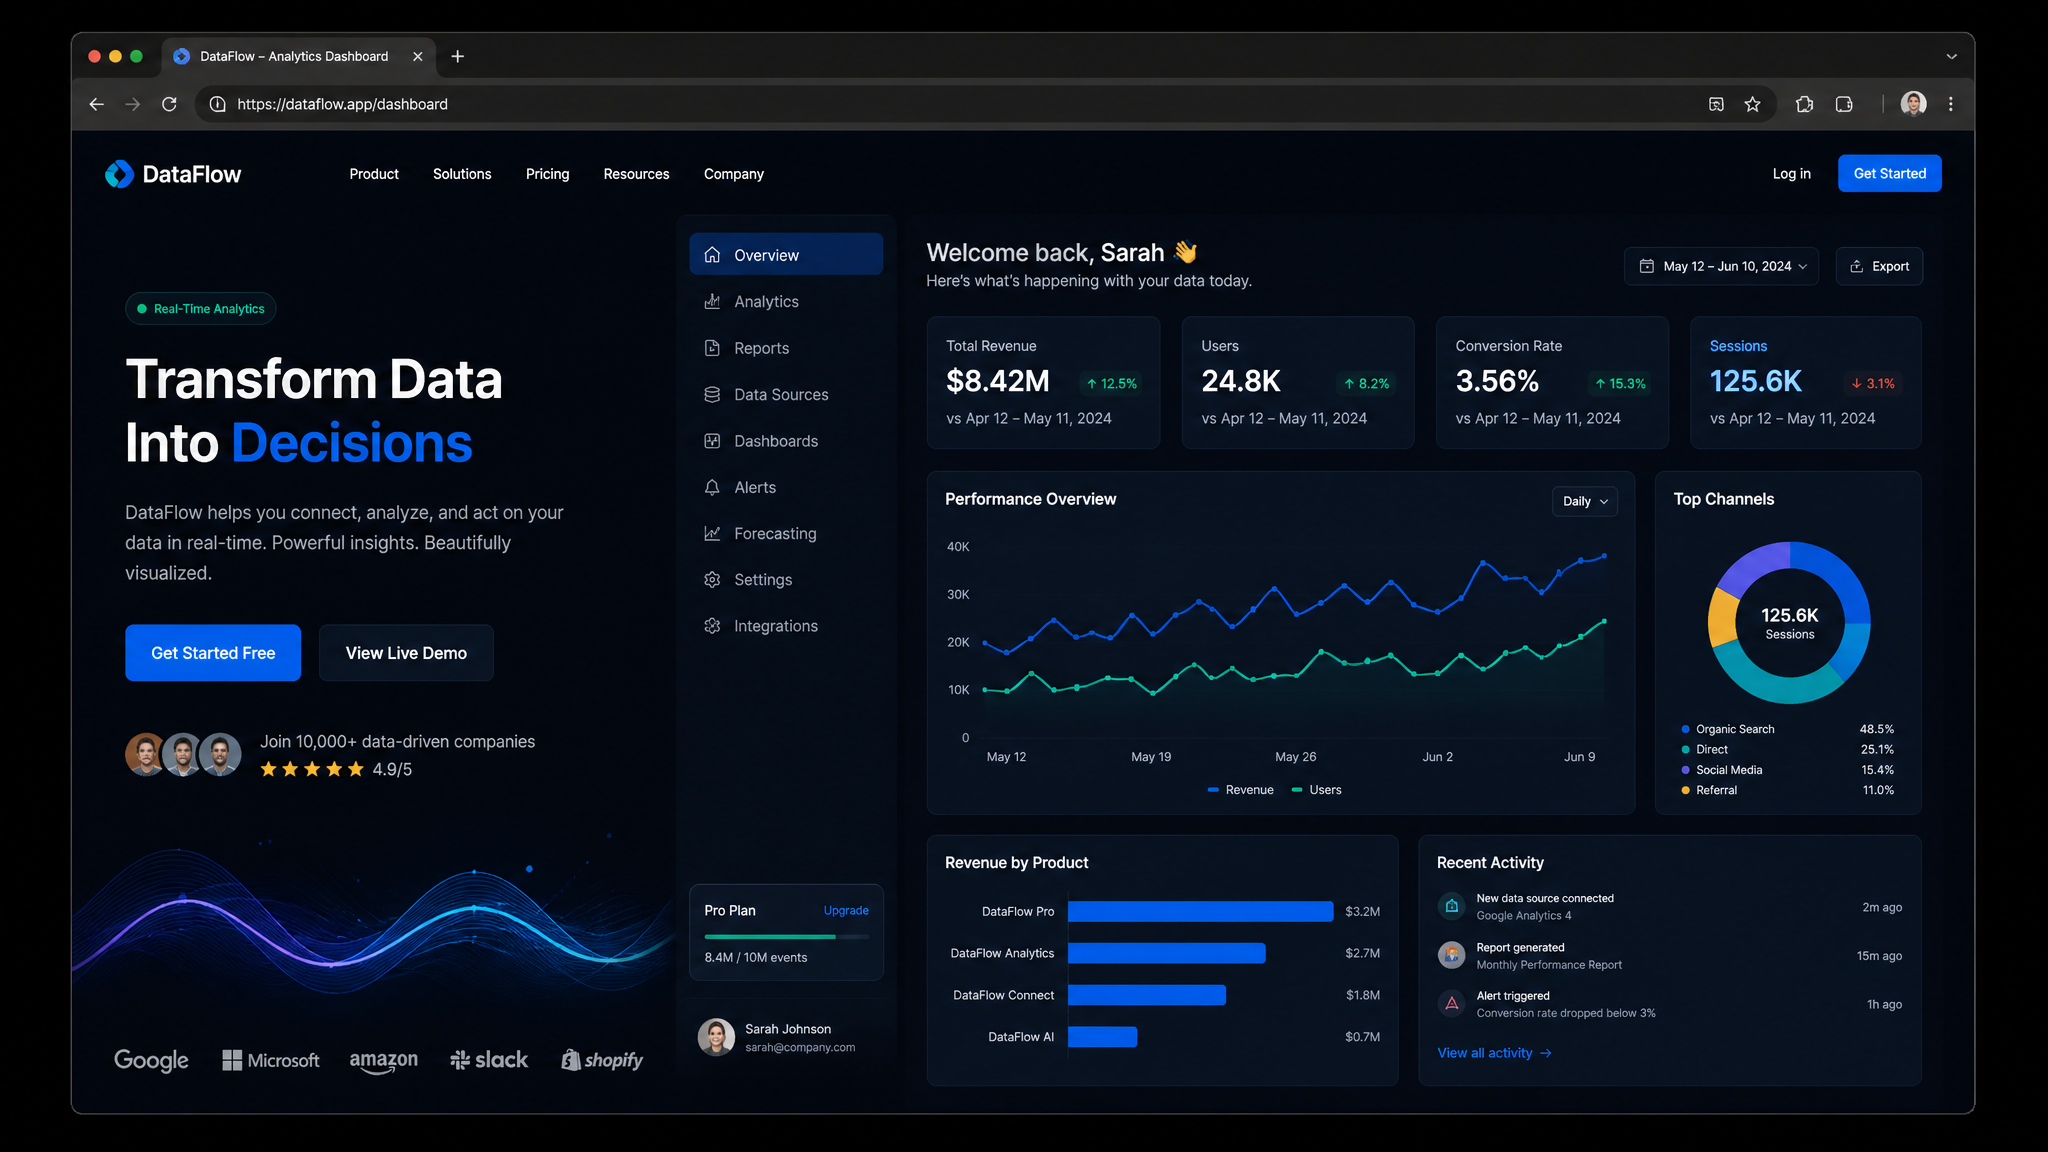The width and height of the screenshot is (2048, 1152).
Task: Toggle the Revenue series in chart legend
Action: pyautogui.click(x=1240, y=790)
